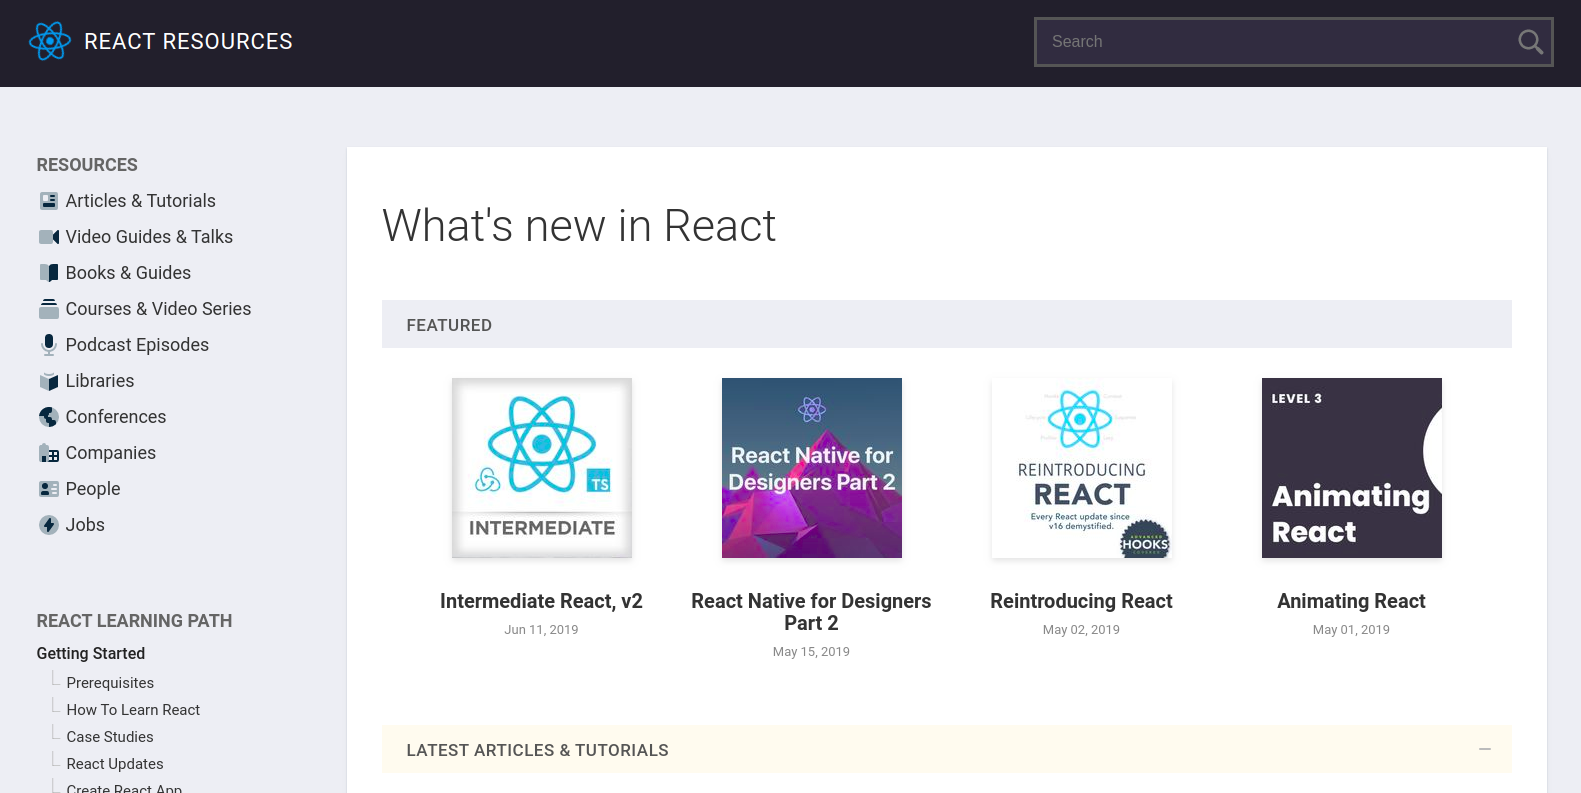Open the Reintroducing React title link
The width and height of the screenshot is (1581, 793).
click(1081, 601)
